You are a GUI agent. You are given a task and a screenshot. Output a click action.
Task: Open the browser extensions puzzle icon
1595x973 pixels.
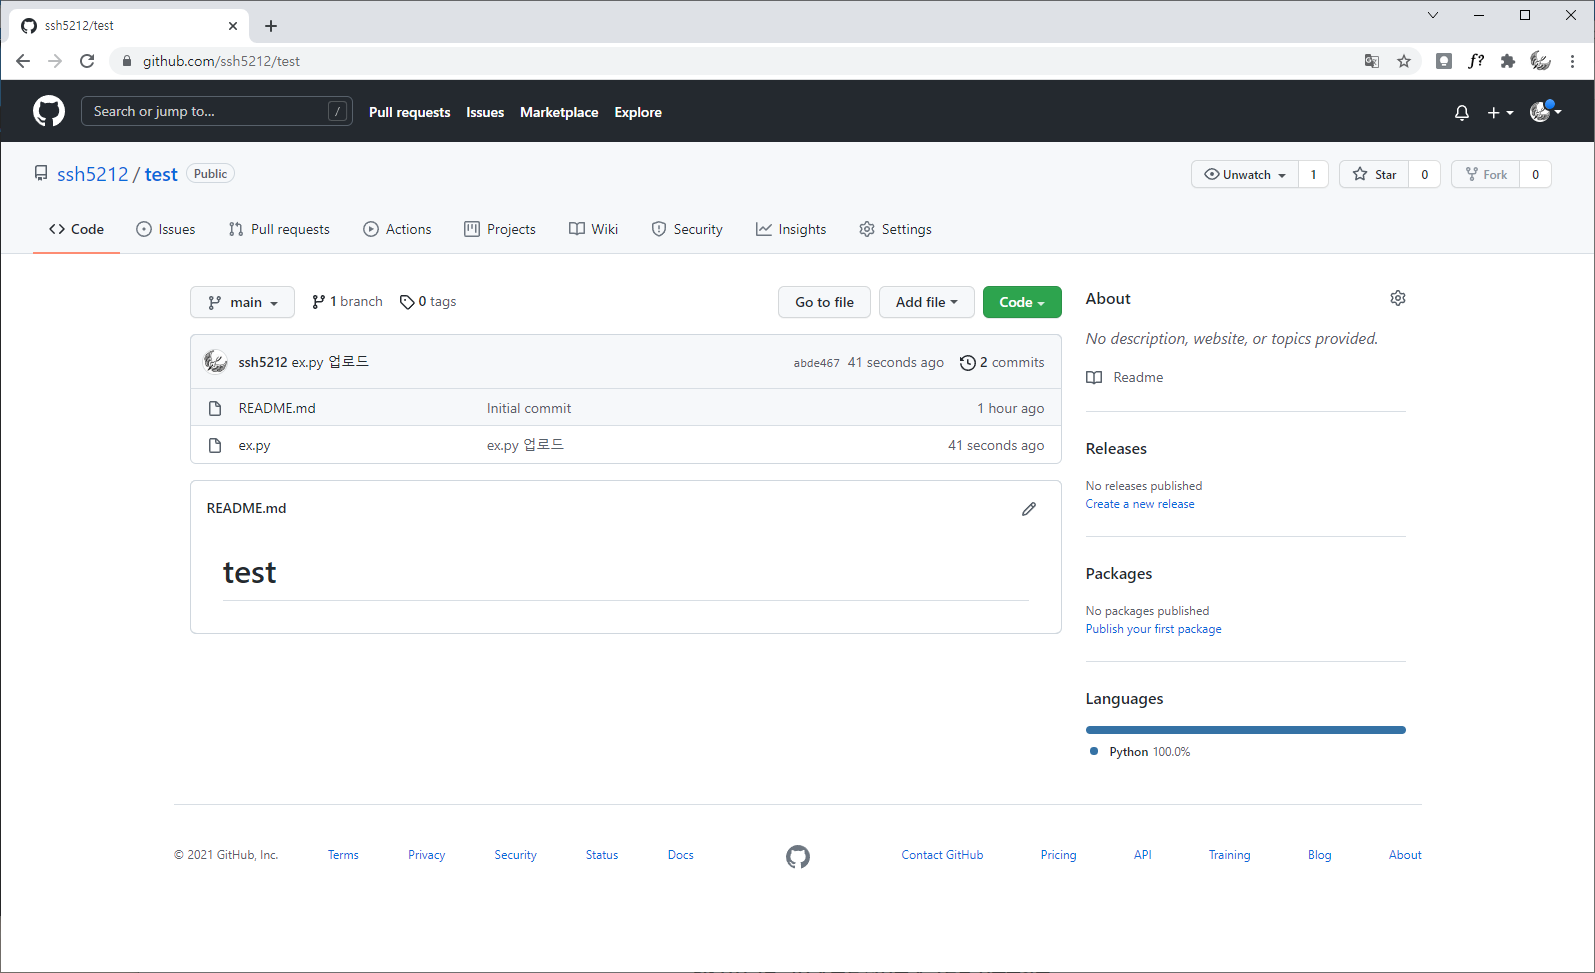[x=1508, y=61]
